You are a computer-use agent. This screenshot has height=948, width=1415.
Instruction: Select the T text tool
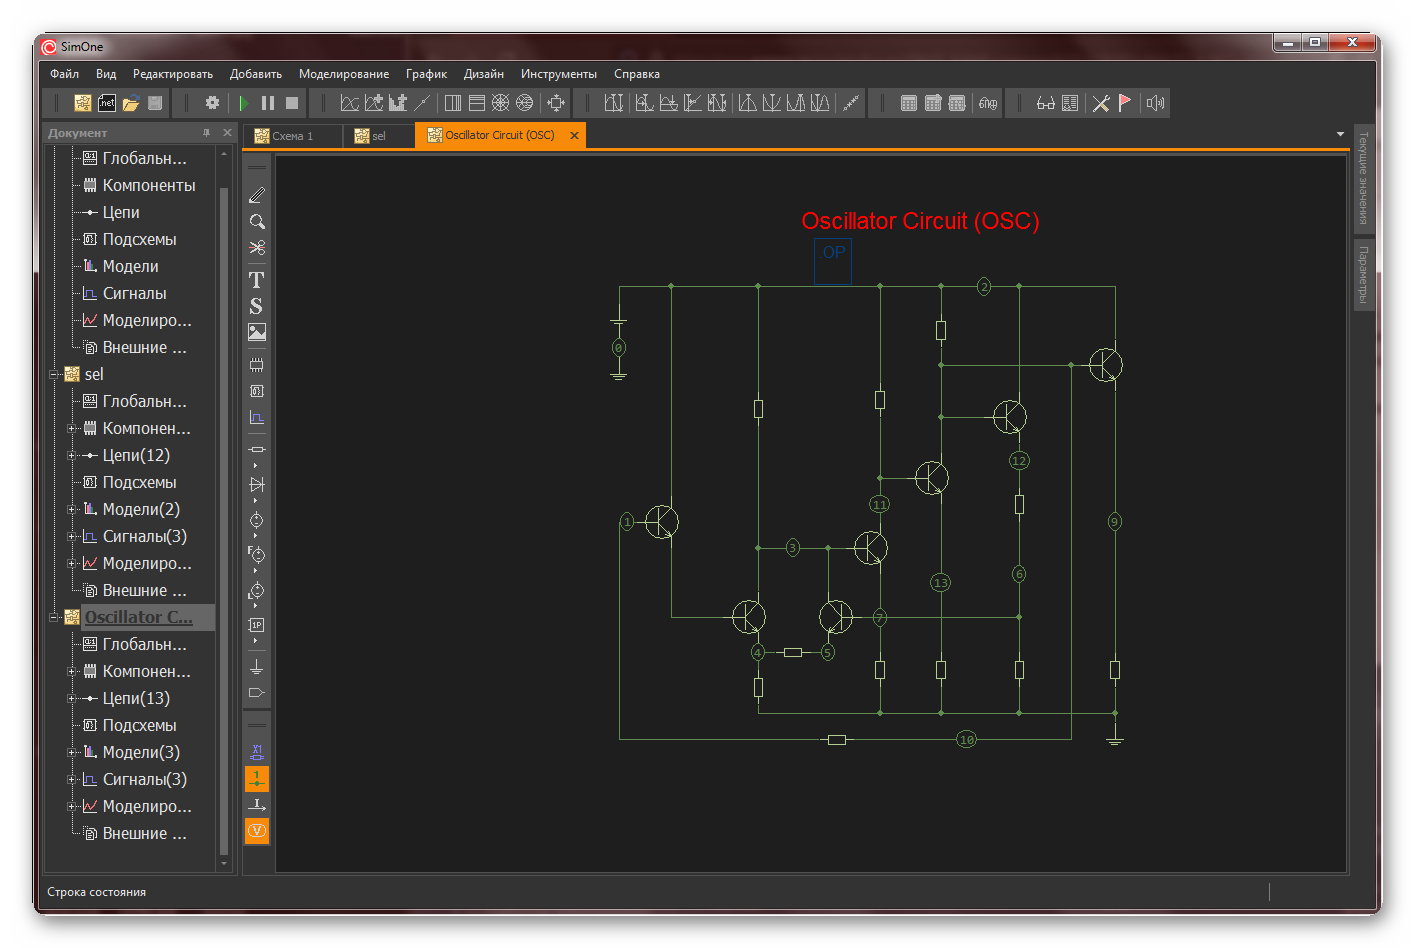point(257,280)
